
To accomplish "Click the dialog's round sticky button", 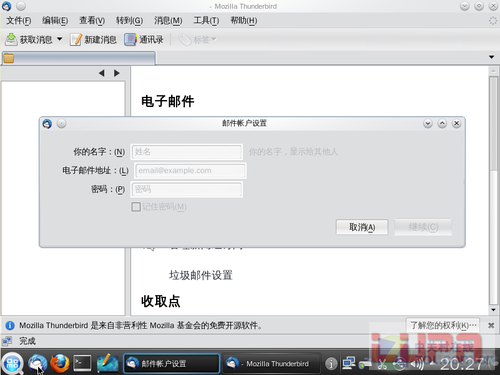I will tap(61, 124).
